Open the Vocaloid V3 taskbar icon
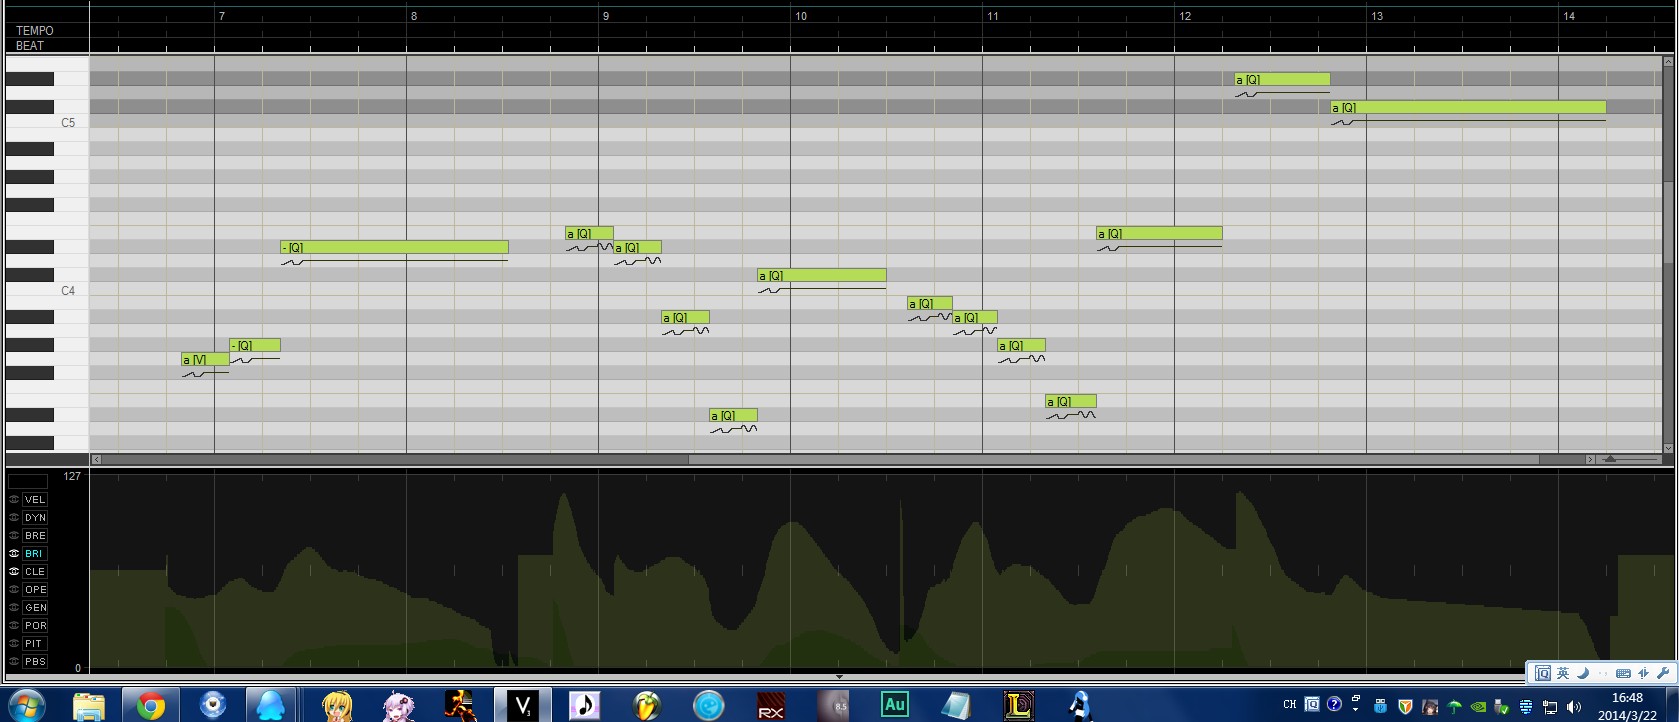1679x722 pixels. [522, 706]
